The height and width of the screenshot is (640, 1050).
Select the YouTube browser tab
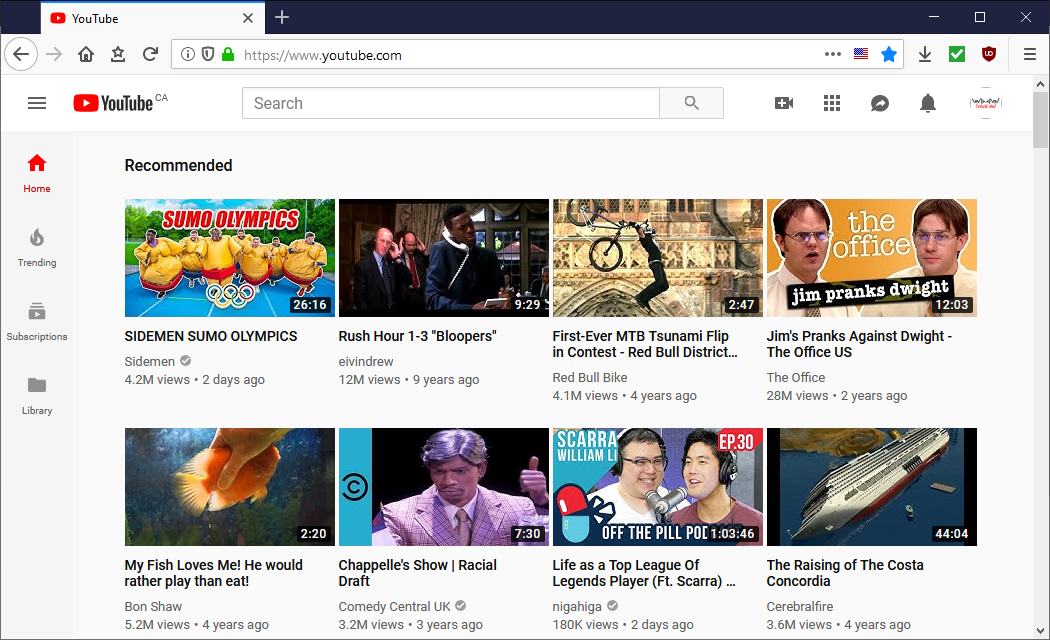(153, 18)
